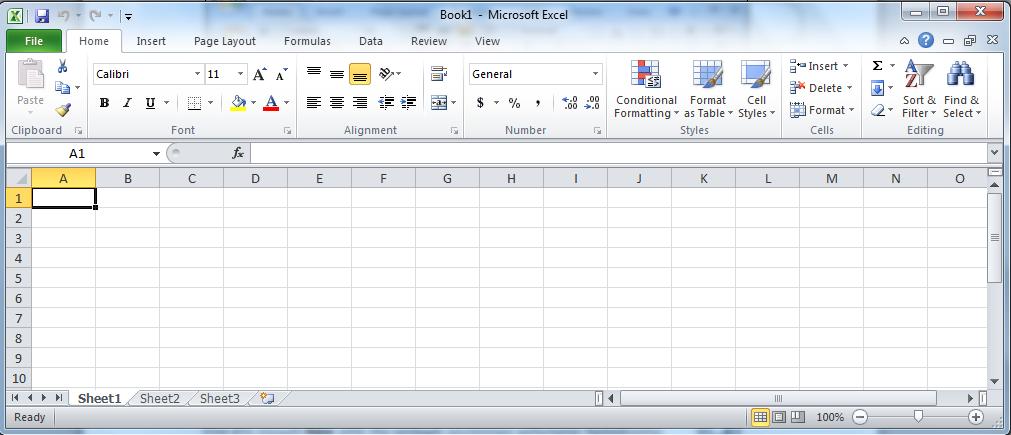Click the zoom slider handle
The height and width of the screenshot is (435, 1011).
(918, 417)
